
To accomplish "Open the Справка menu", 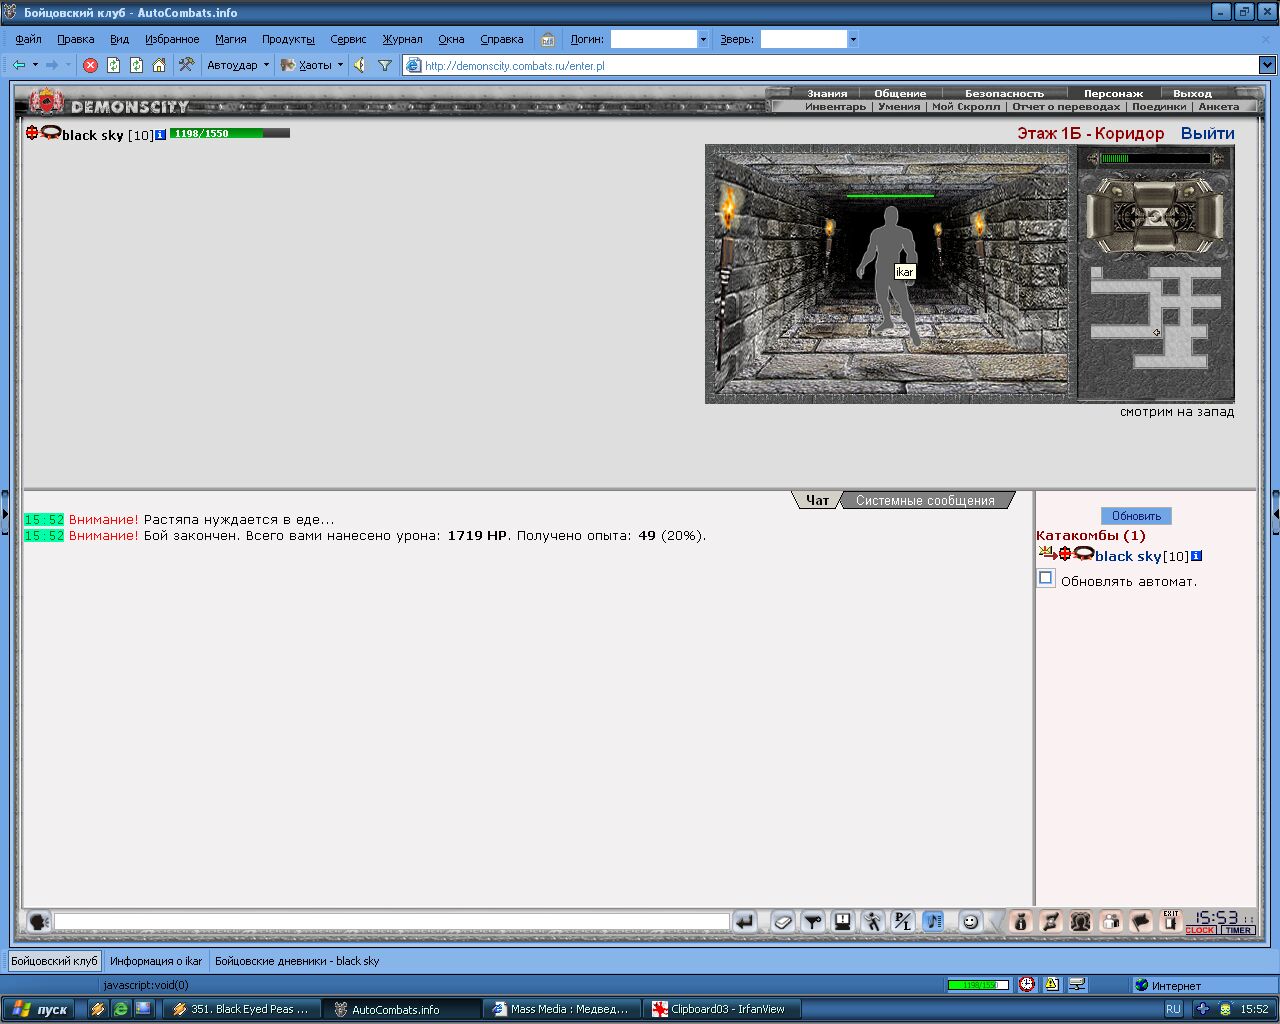I will pyautogui.click(x=501, y=39).
